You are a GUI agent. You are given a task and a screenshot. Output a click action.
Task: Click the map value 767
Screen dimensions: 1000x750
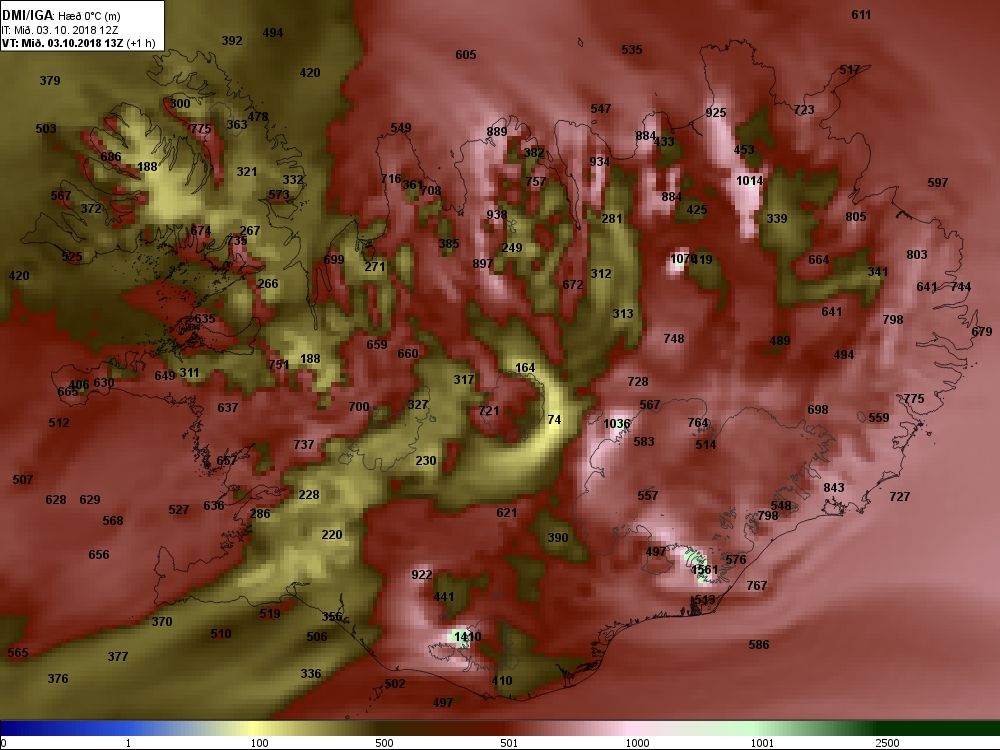pyautogui.click(x=756, y=585)
